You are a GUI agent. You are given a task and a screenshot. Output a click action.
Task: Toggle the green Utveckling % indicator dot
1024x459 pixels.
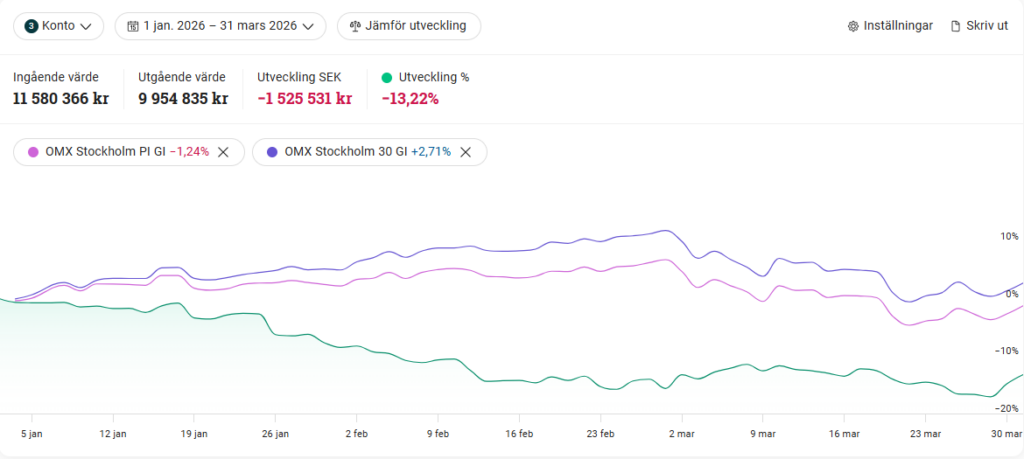387,77
